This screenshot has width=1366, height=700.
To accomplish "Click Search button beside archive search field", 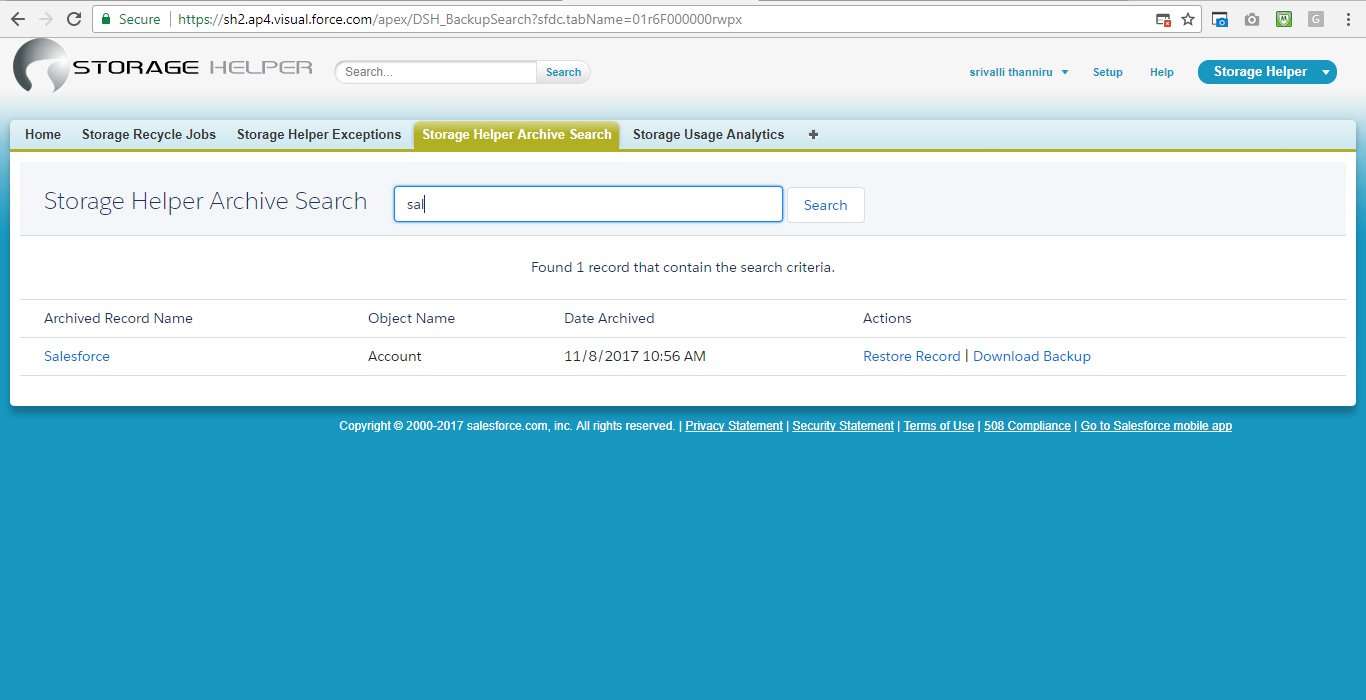I will tap(826, 205).
